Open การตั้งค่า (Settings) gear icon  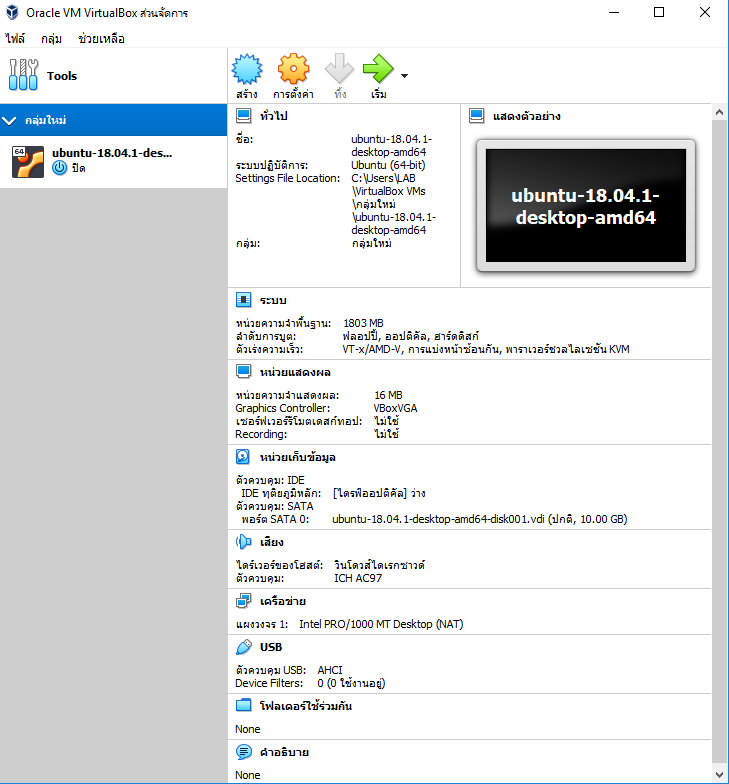coord(293,71)
